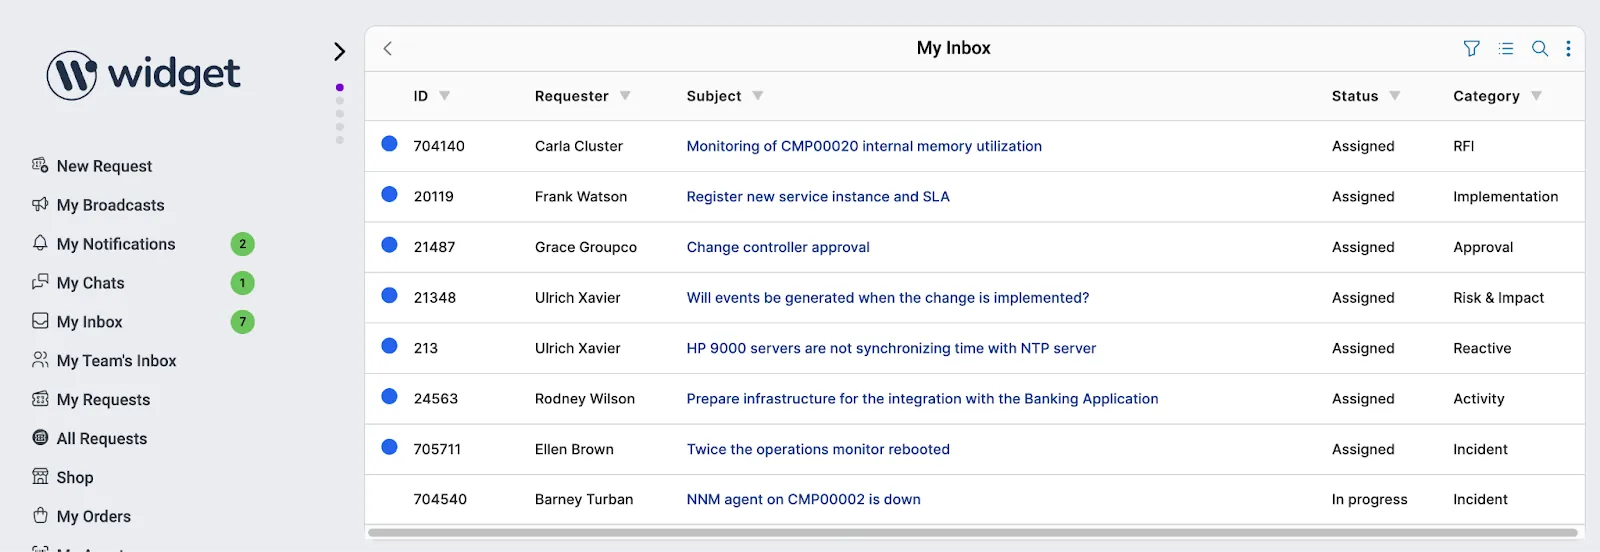
Task: Click the Shop storefront icon
Action: [x=40, y=477]
